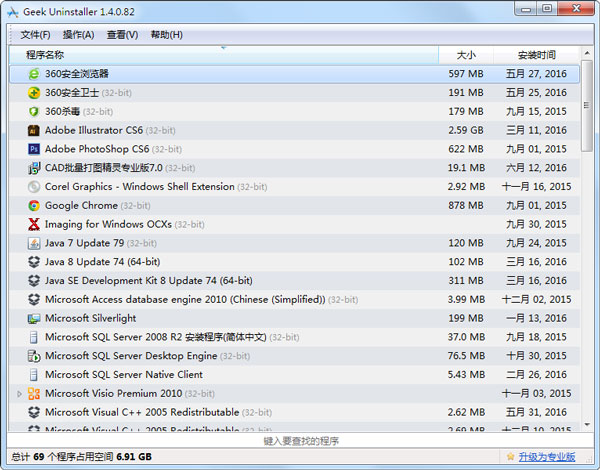Select the 360安全浏览器 row name
600x470 pixels.
[x=77, y=74]
